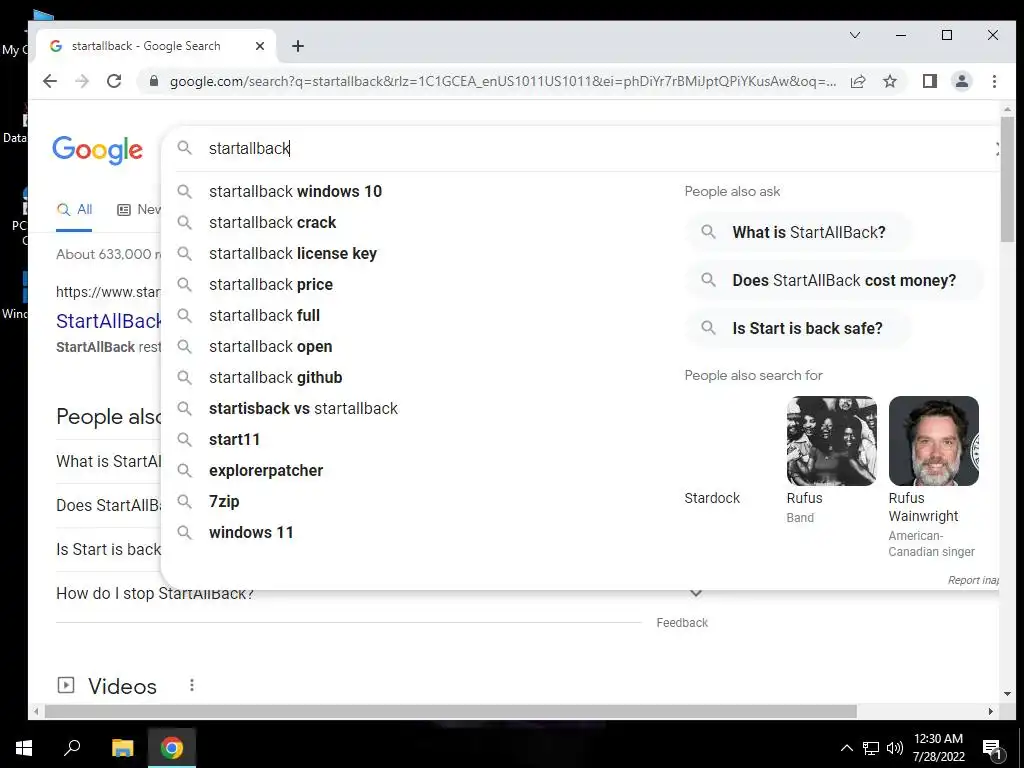Click the padlock site info icon
Image resolution: width=1024 pixels, height=768 pixels.
(154, 81)
